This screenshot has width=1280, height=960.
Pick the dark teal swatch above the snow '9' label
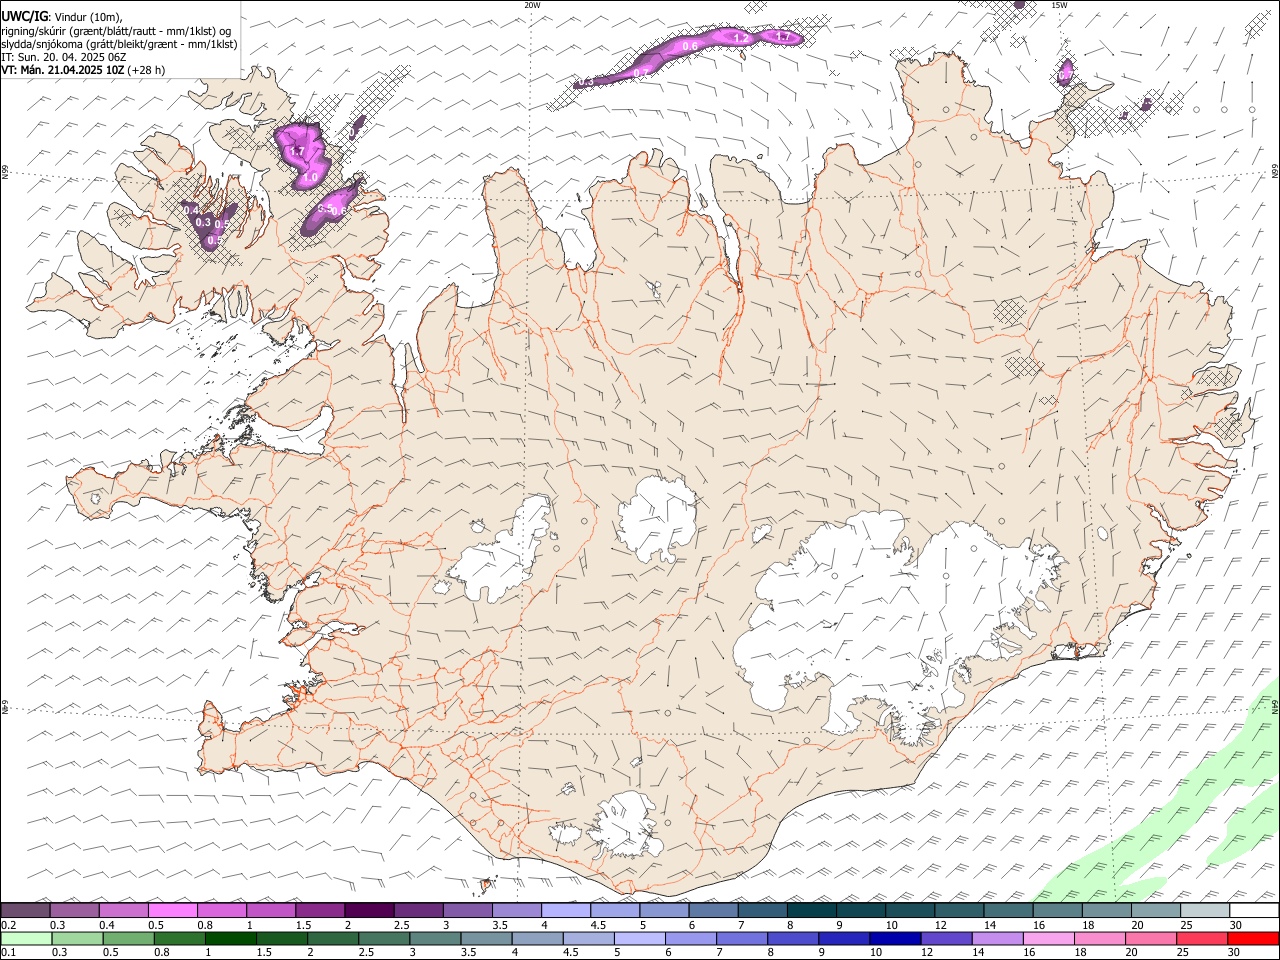tap(860, 910)
